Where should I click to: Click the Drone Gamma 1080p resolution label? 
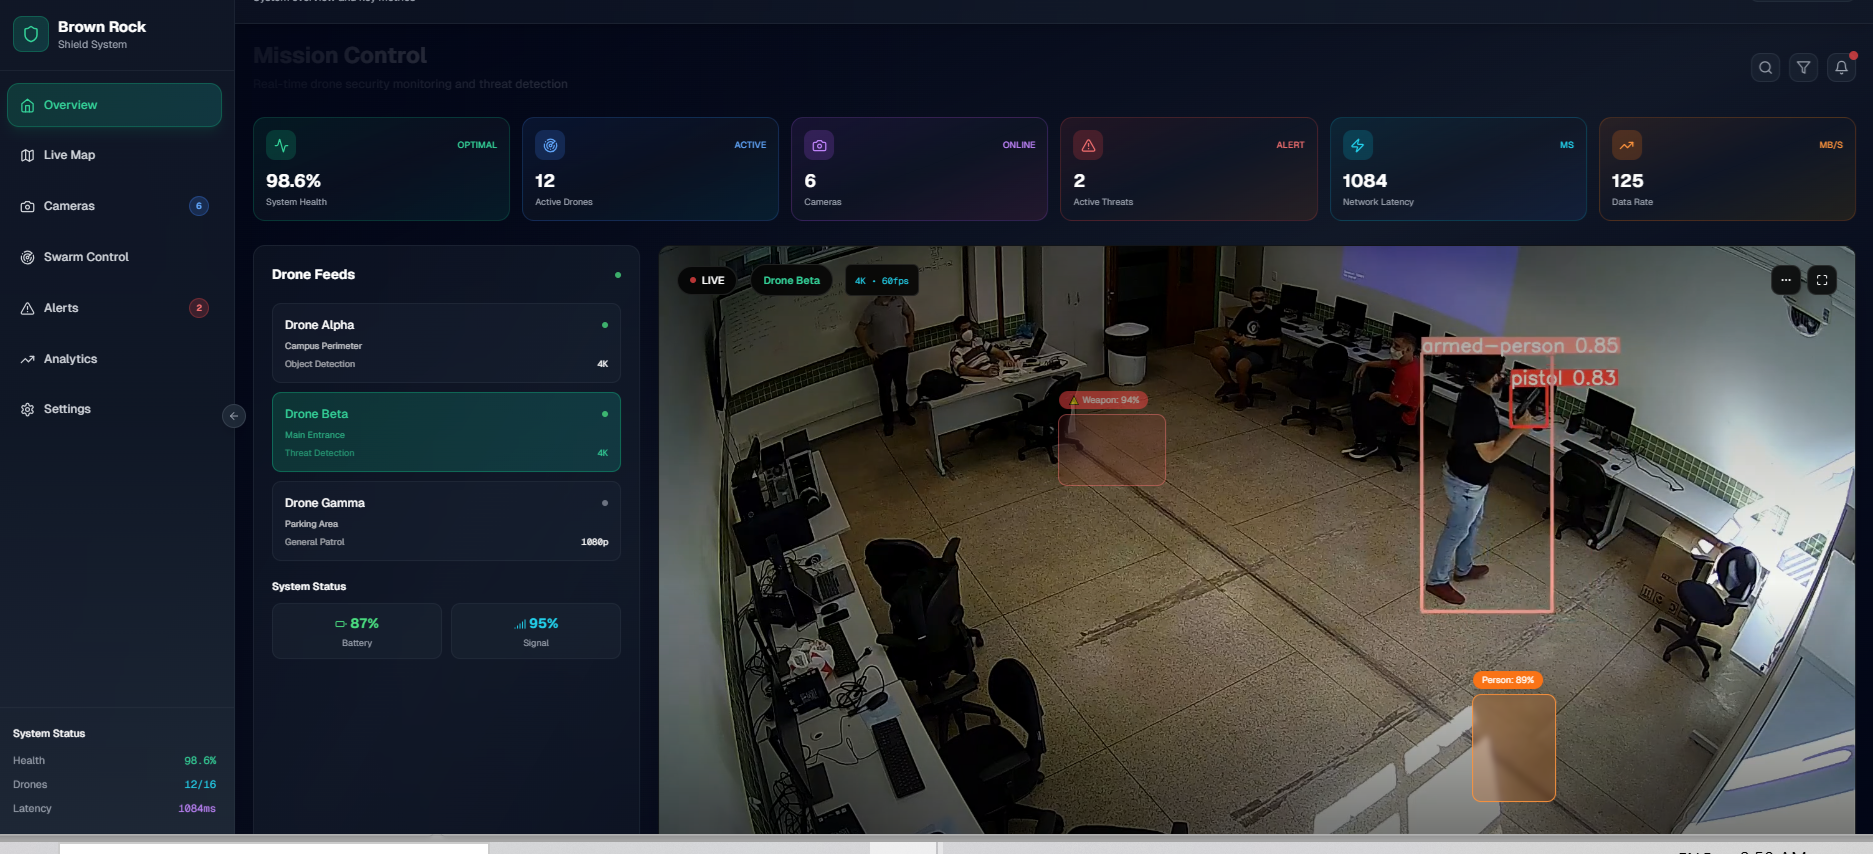595,542
